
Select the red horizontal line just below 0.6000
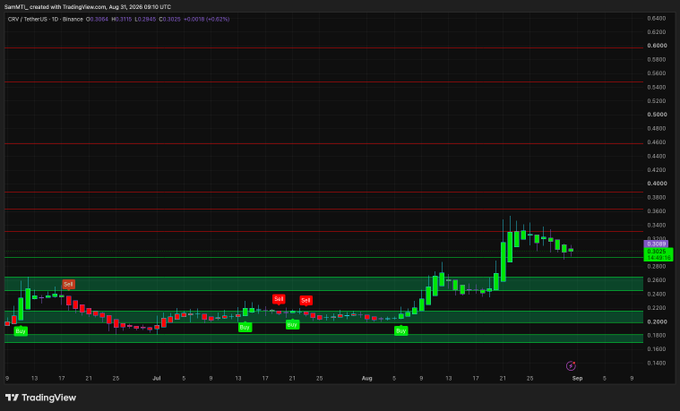tap(324, 48)
